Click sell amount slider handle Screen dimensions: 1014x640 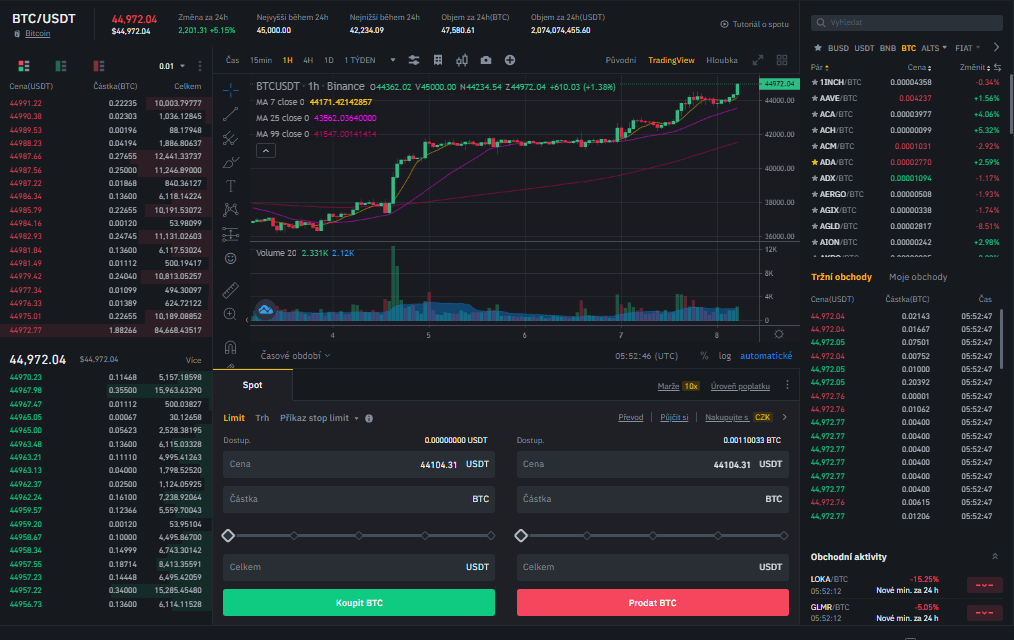[x=521, y=535]
